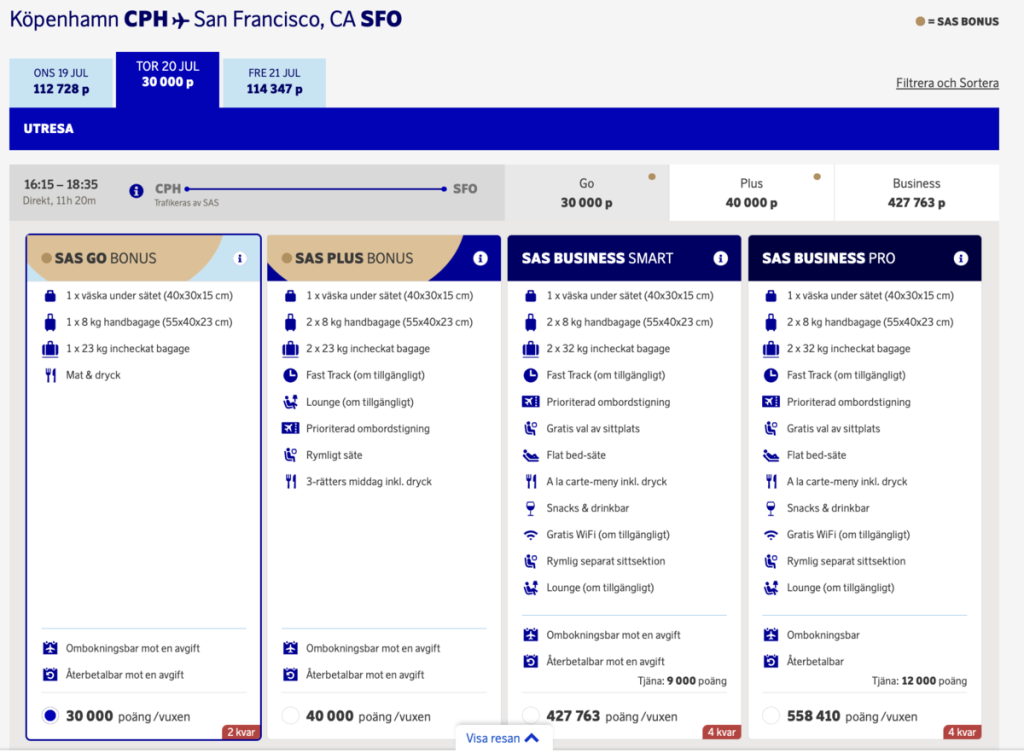The width and height of the screenshot is (1024, 753).
Task: Select 427 763 poäng Business Smart radio
Action: click(x=531, y=716)
